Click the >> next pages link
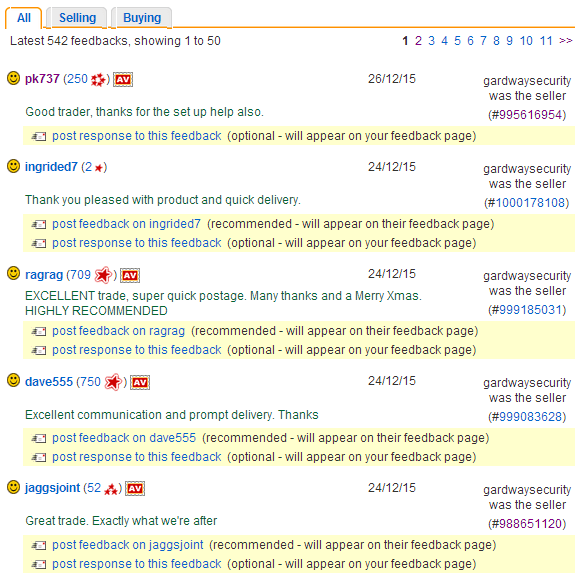Viewport: 578px width, 581px height. [565, 41]
